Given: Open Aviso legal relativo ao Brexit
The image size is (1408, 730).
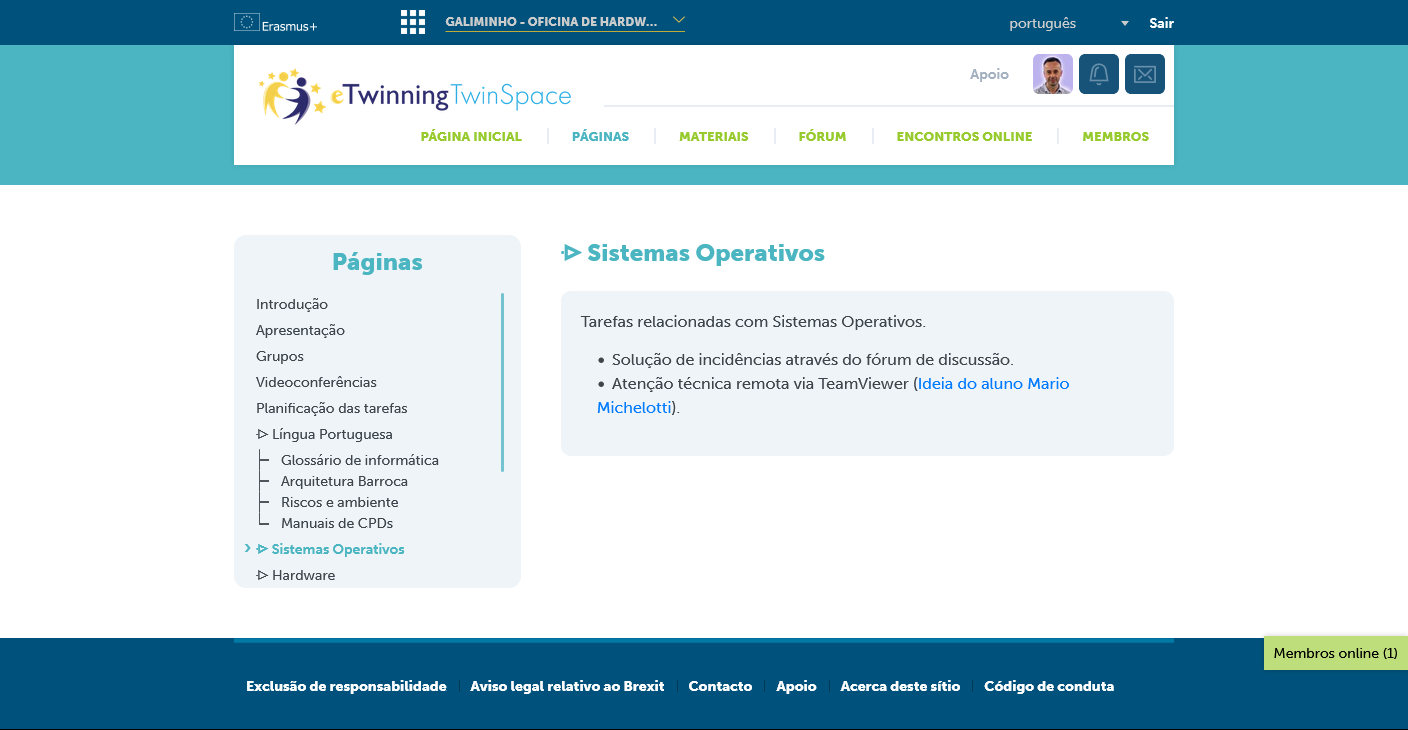Looking at the screenshot, I should (x=567, y=686).
